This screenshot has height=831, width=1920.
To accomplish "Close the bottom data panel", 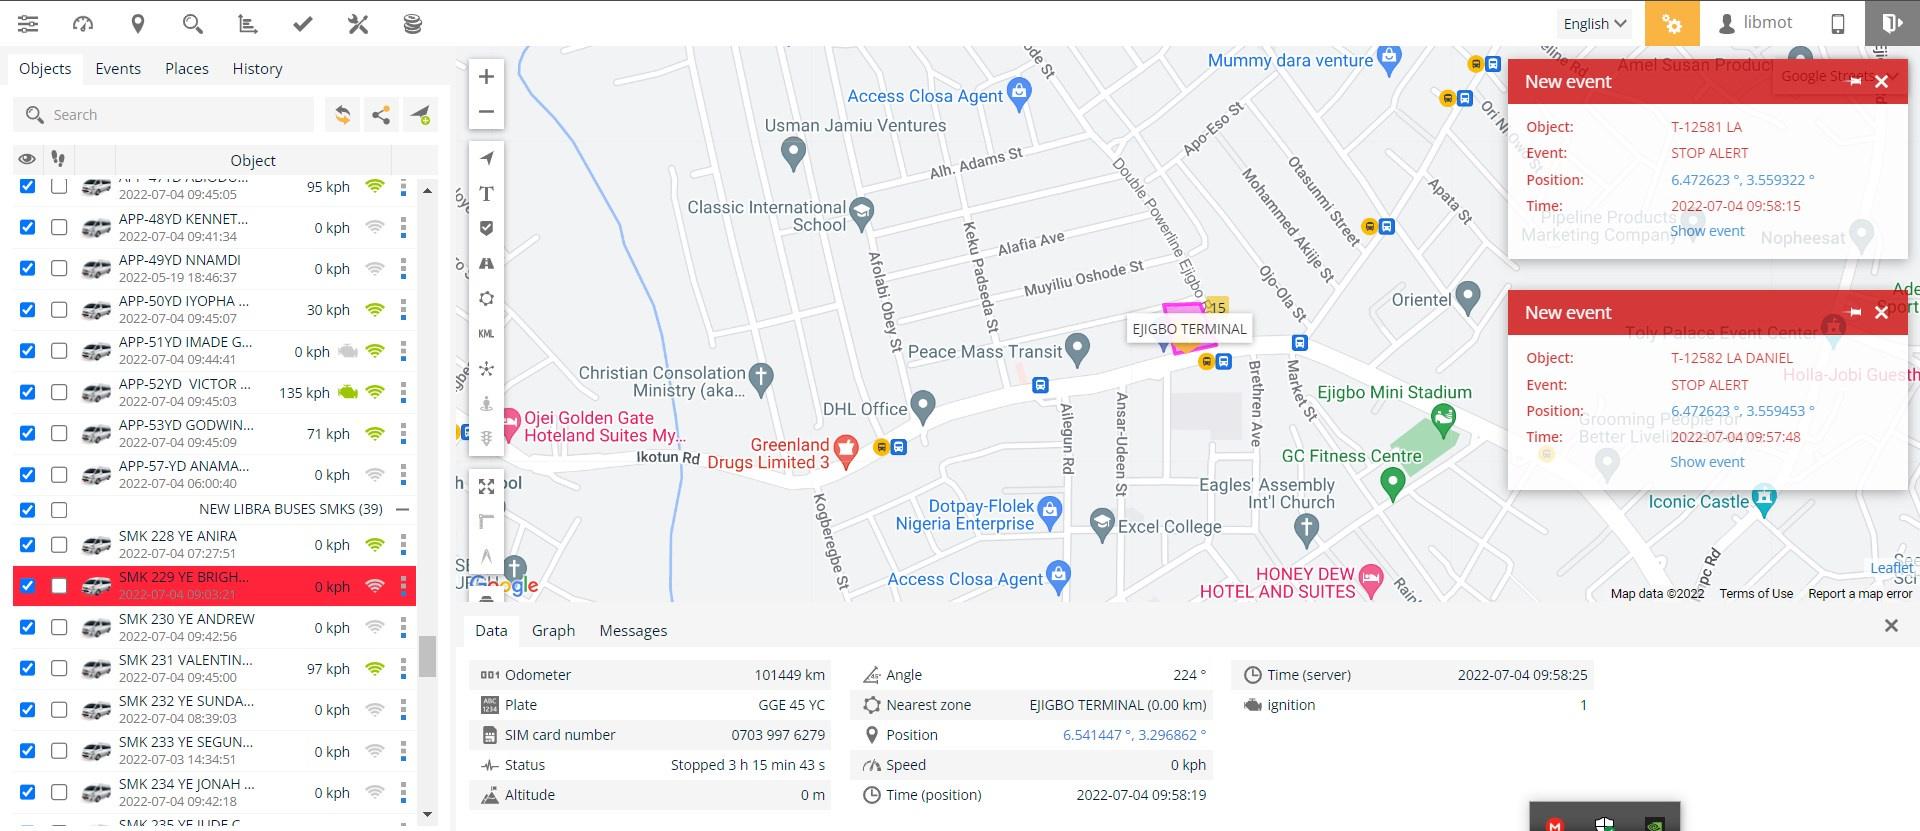I will pos(1891,626).
